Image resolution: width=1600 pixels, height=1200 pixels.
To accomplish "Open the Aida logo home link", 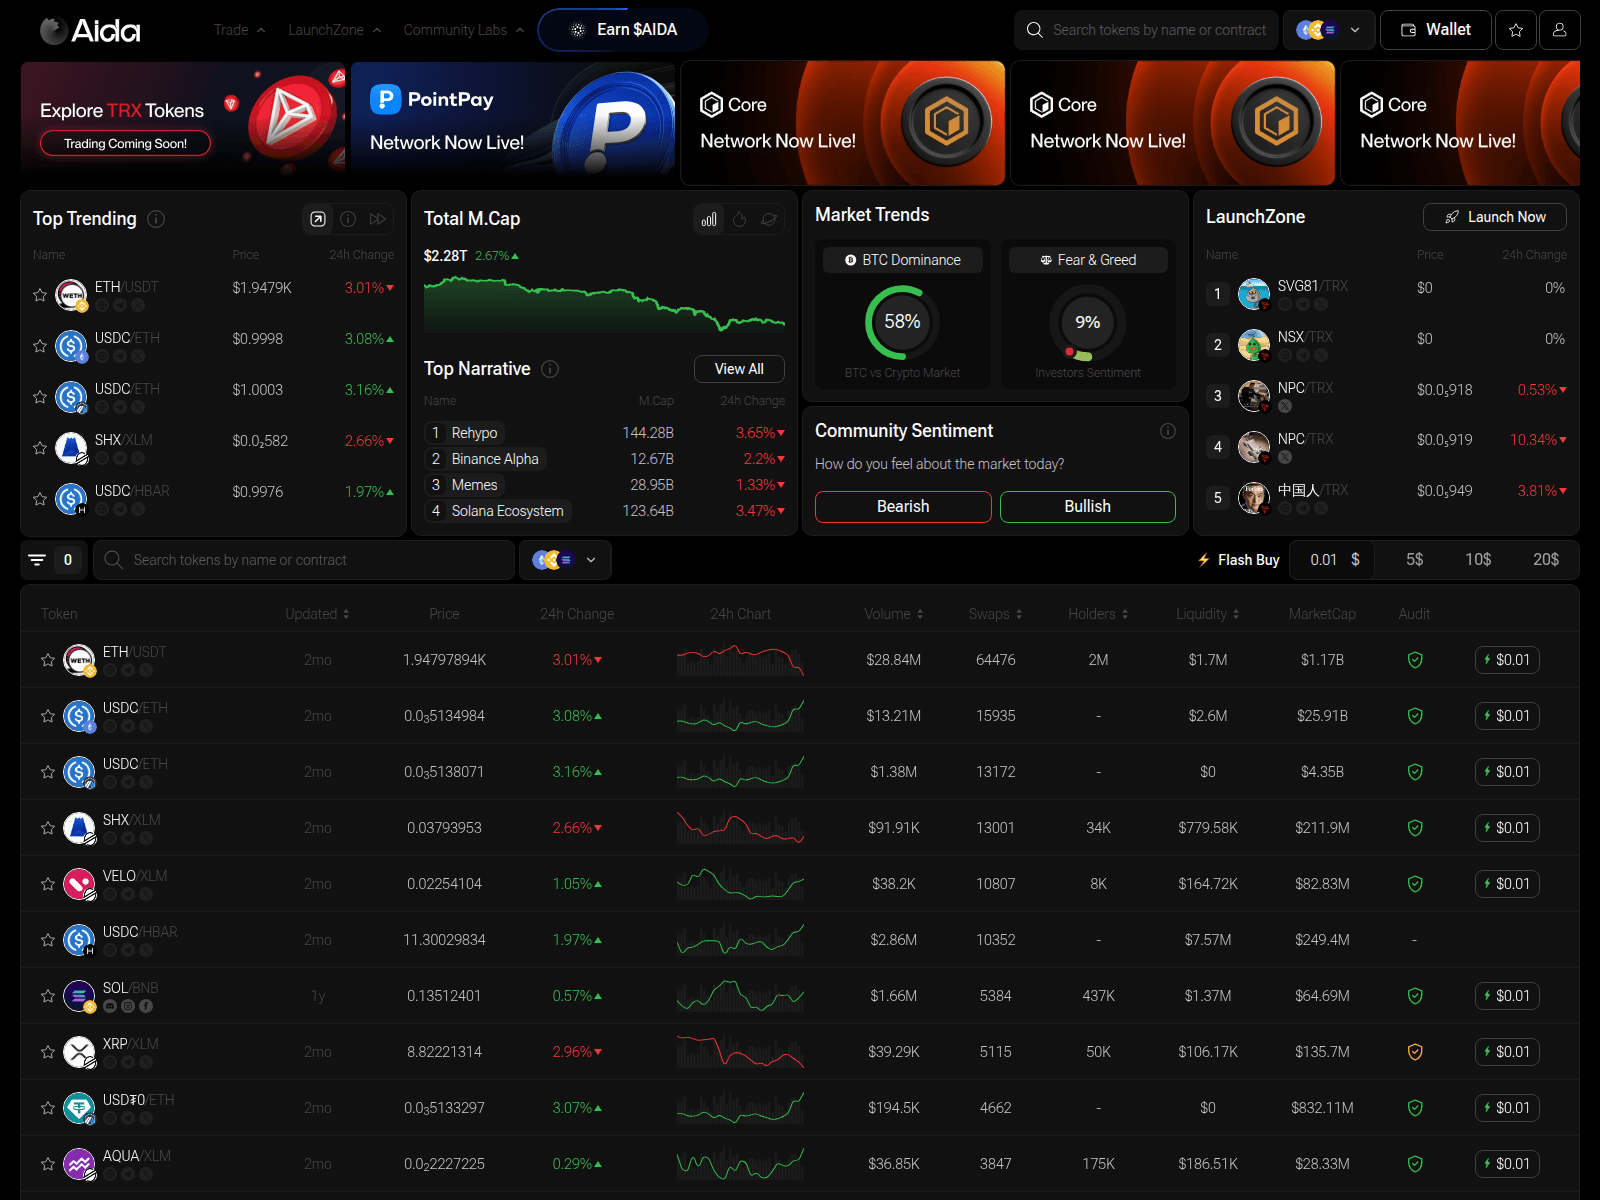I will (x=90, y=30).
